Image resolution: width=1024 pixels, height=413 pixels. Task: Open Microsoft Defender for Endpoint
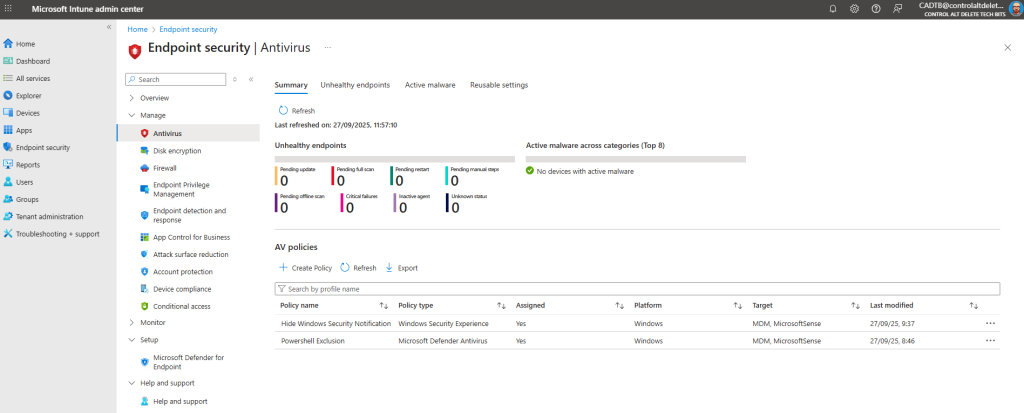(x=188, y=362)
